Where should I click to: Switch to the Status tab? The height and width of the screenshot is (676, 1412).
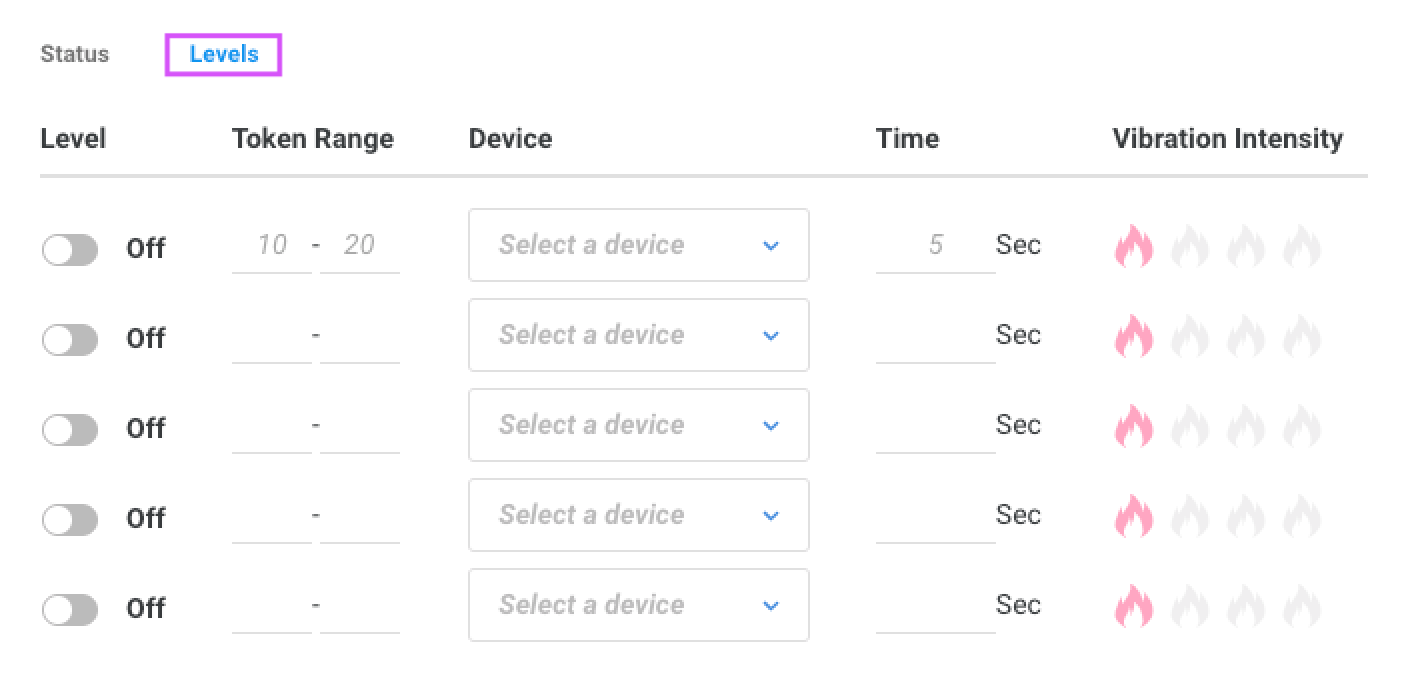(x=74, y=54)
